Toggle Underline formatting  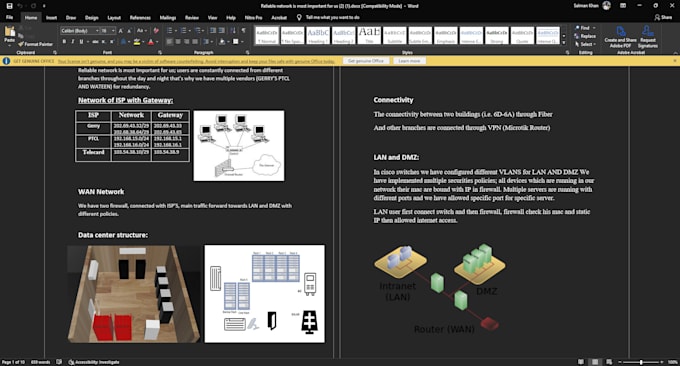click(x=81, y=42)
